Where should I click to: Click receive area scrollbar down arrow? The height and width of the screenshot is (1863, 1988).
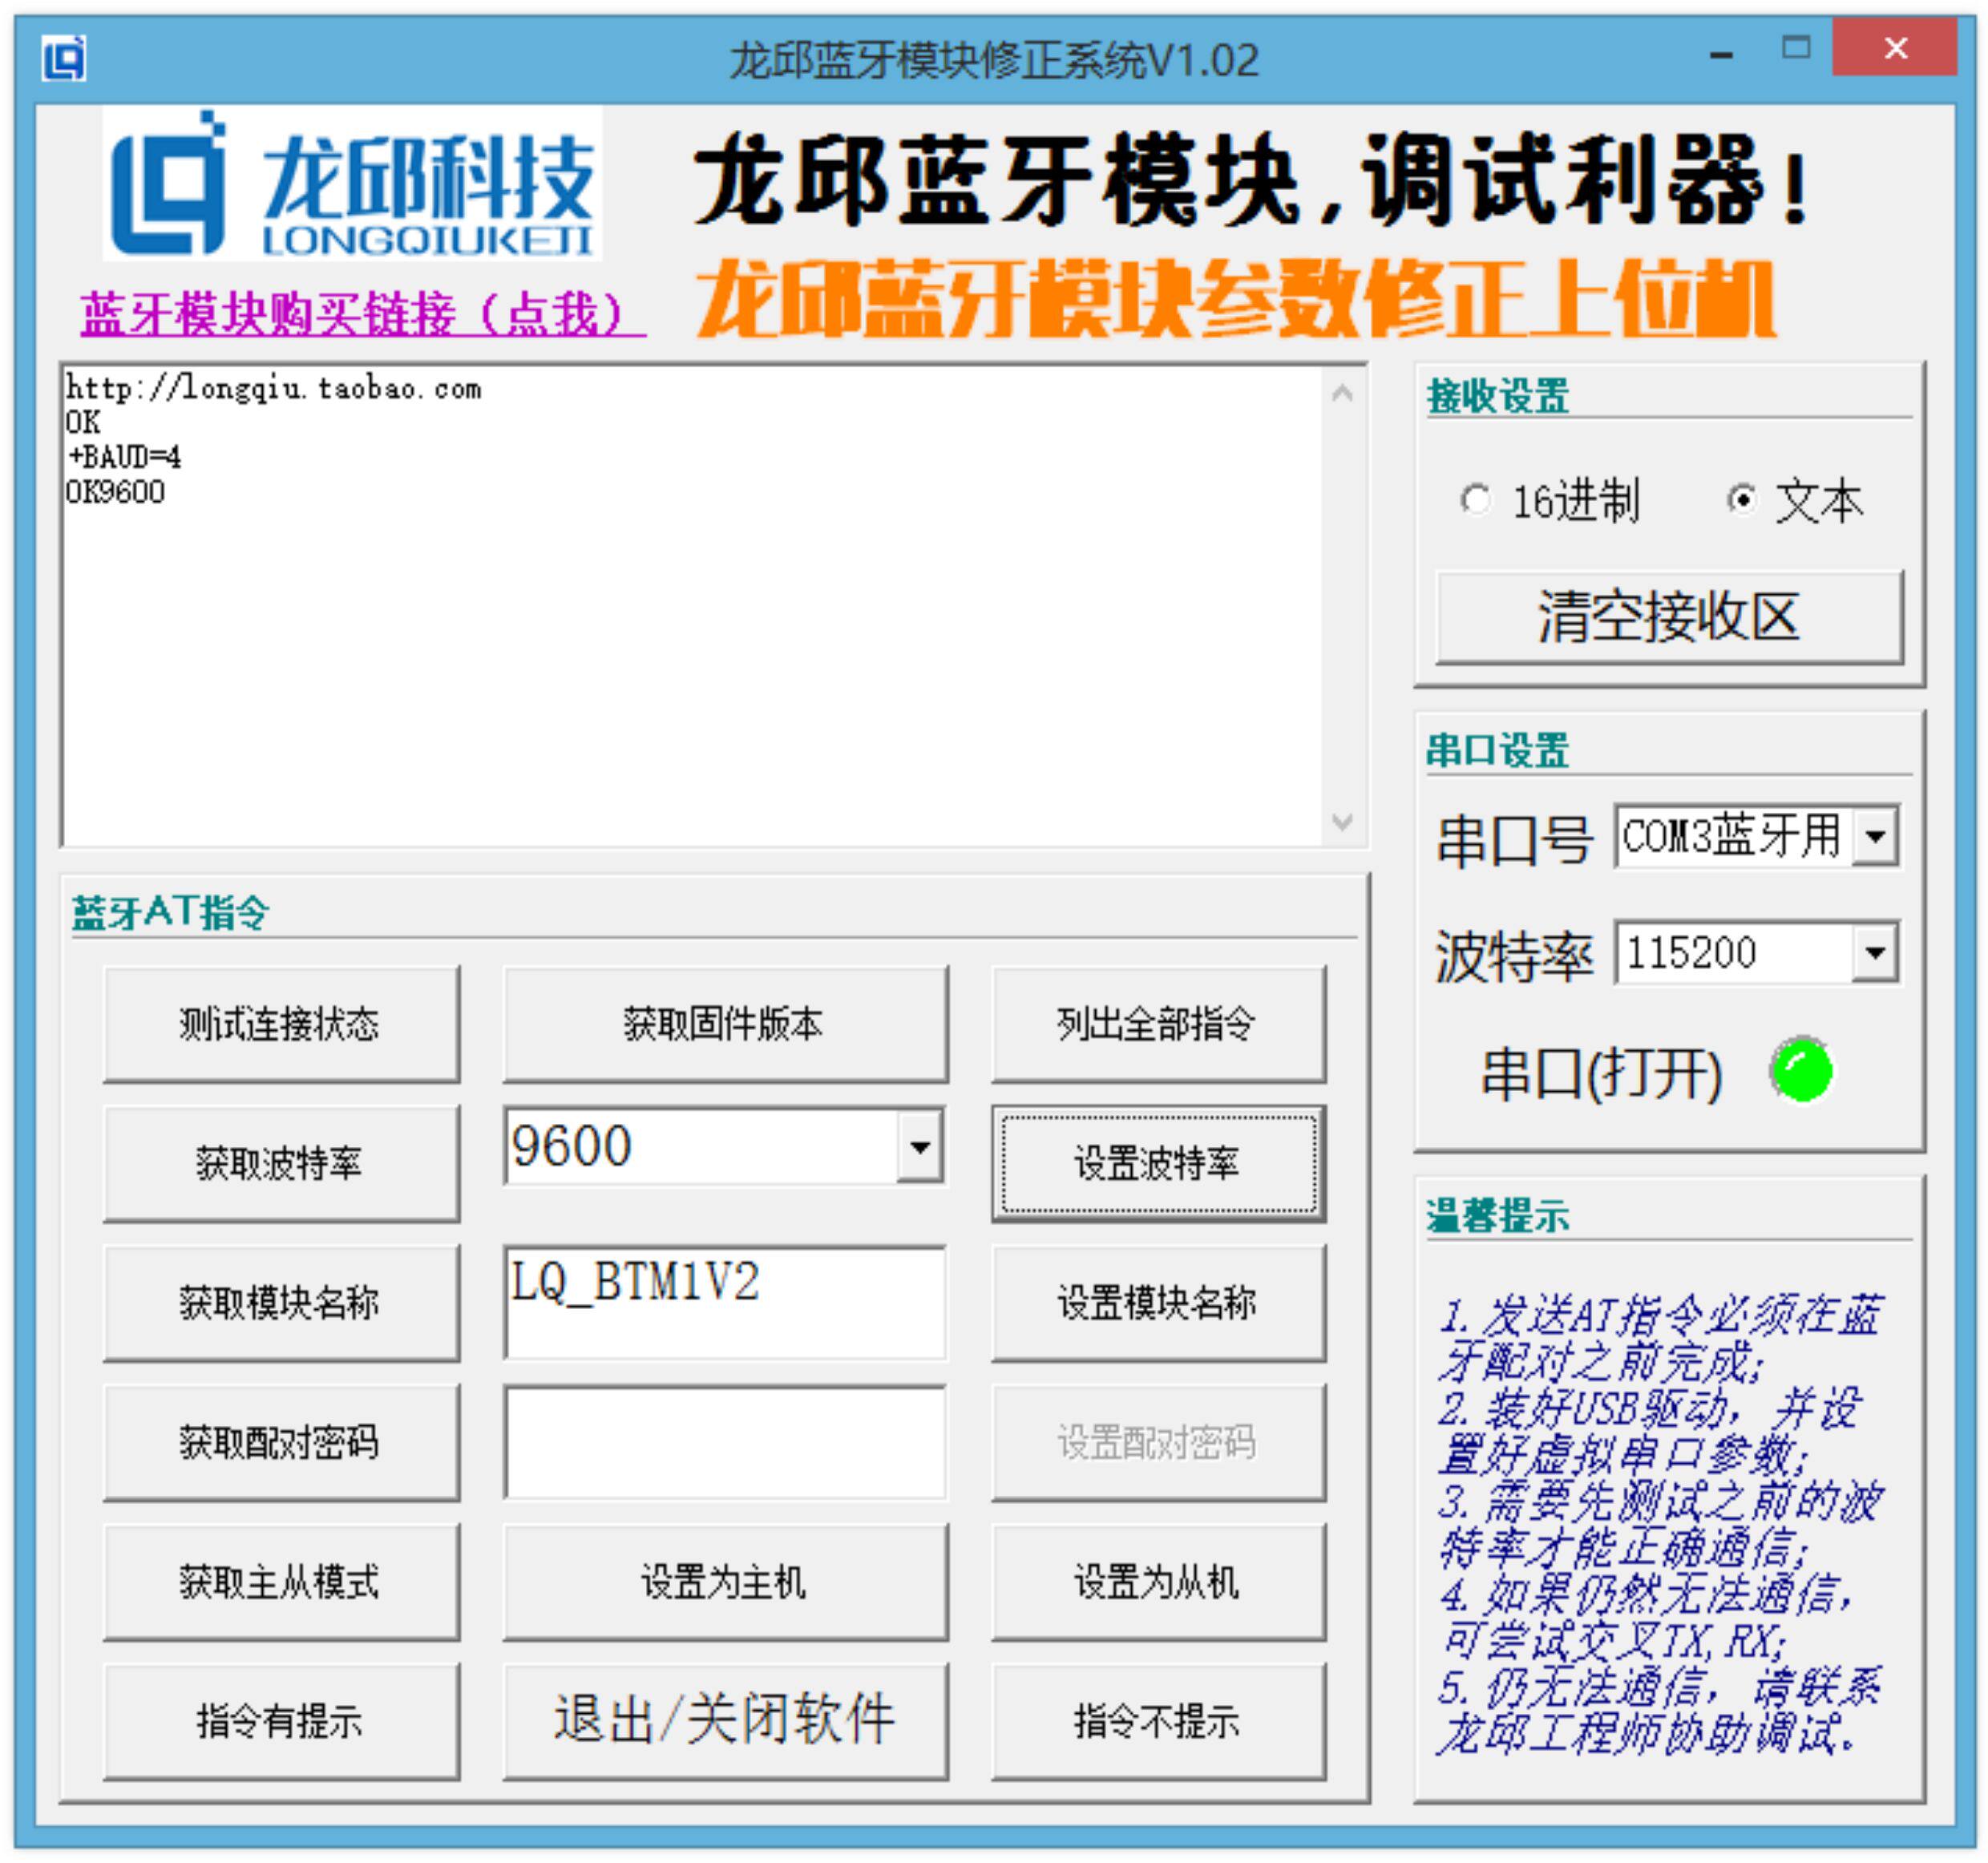pyautogui.click(x=1342, y=822)
